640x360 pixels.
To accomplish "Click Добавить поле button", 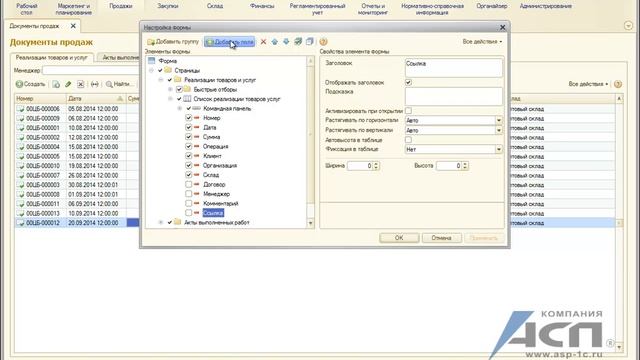I will pyautogui.click(x=229, y=42).
